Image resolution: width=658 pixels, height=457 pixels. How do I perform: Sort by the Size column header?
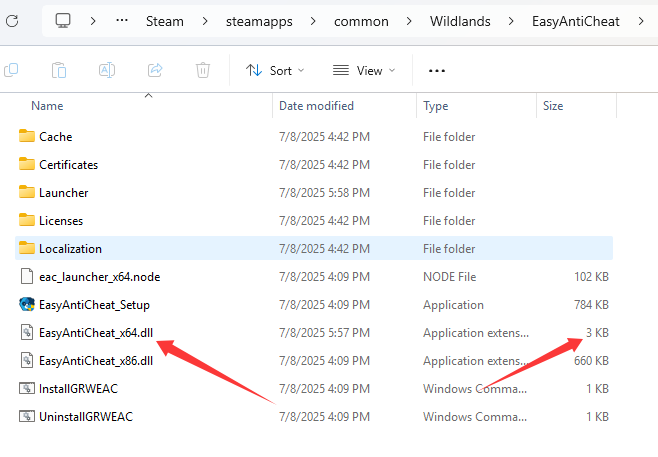[553, 106]
